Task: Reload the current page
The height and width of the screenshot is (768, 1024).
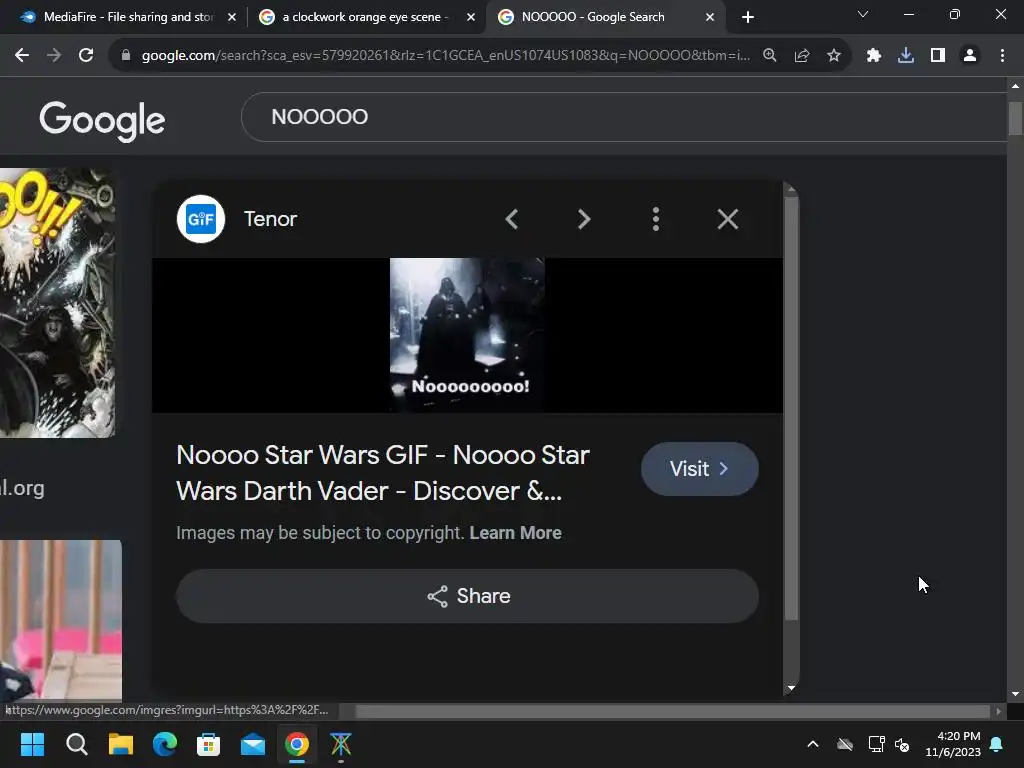Action: pyautogui.click(x=86, y=56)
